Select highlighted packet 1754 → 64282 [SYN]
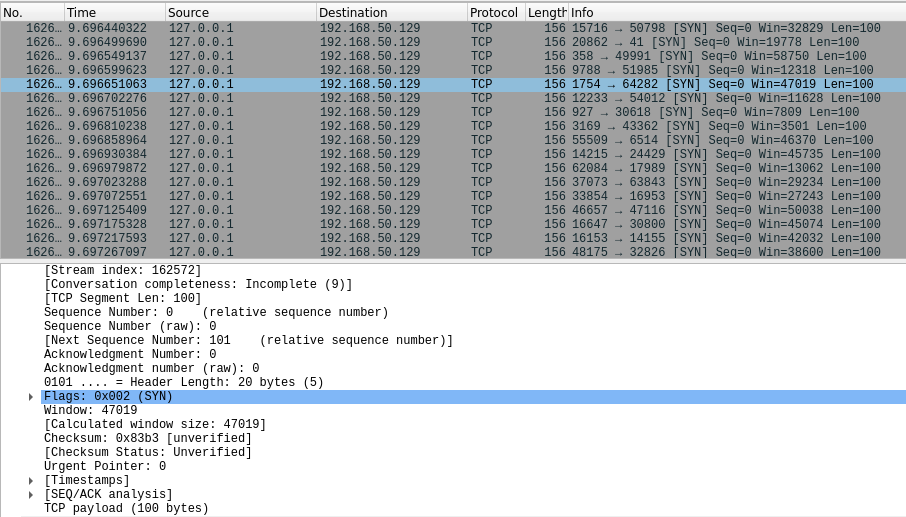This screenshot has height=517, width=906. pos(453,84)
